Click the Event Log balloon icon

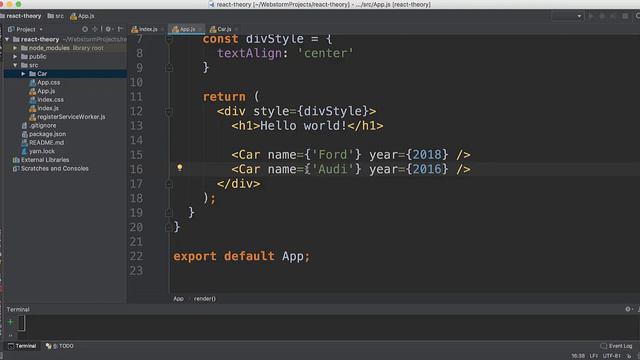pos(603,346)
